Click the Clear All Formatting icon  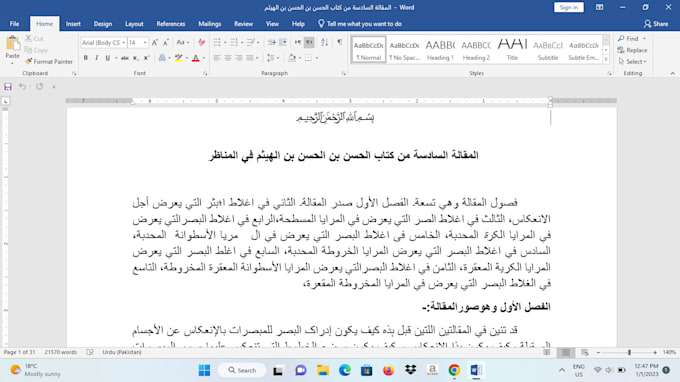pos(201,42)
